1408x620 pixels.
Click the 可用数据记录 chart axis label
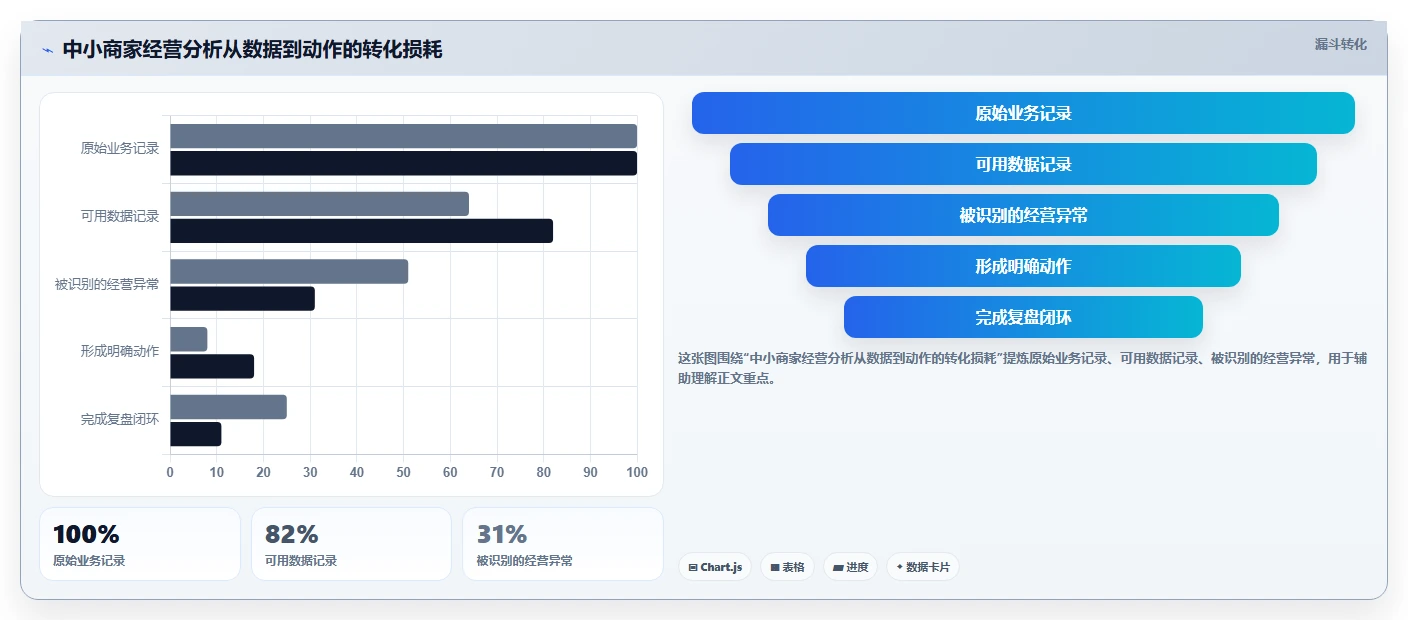pyautogui.click(x=120, y=216)
